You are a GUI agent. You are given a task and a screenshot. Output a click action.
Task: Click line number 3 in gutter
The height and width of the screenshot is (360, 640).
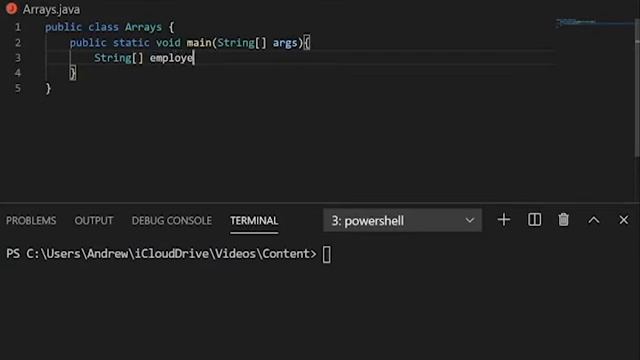pyautogui.click(x=18, y=58)
